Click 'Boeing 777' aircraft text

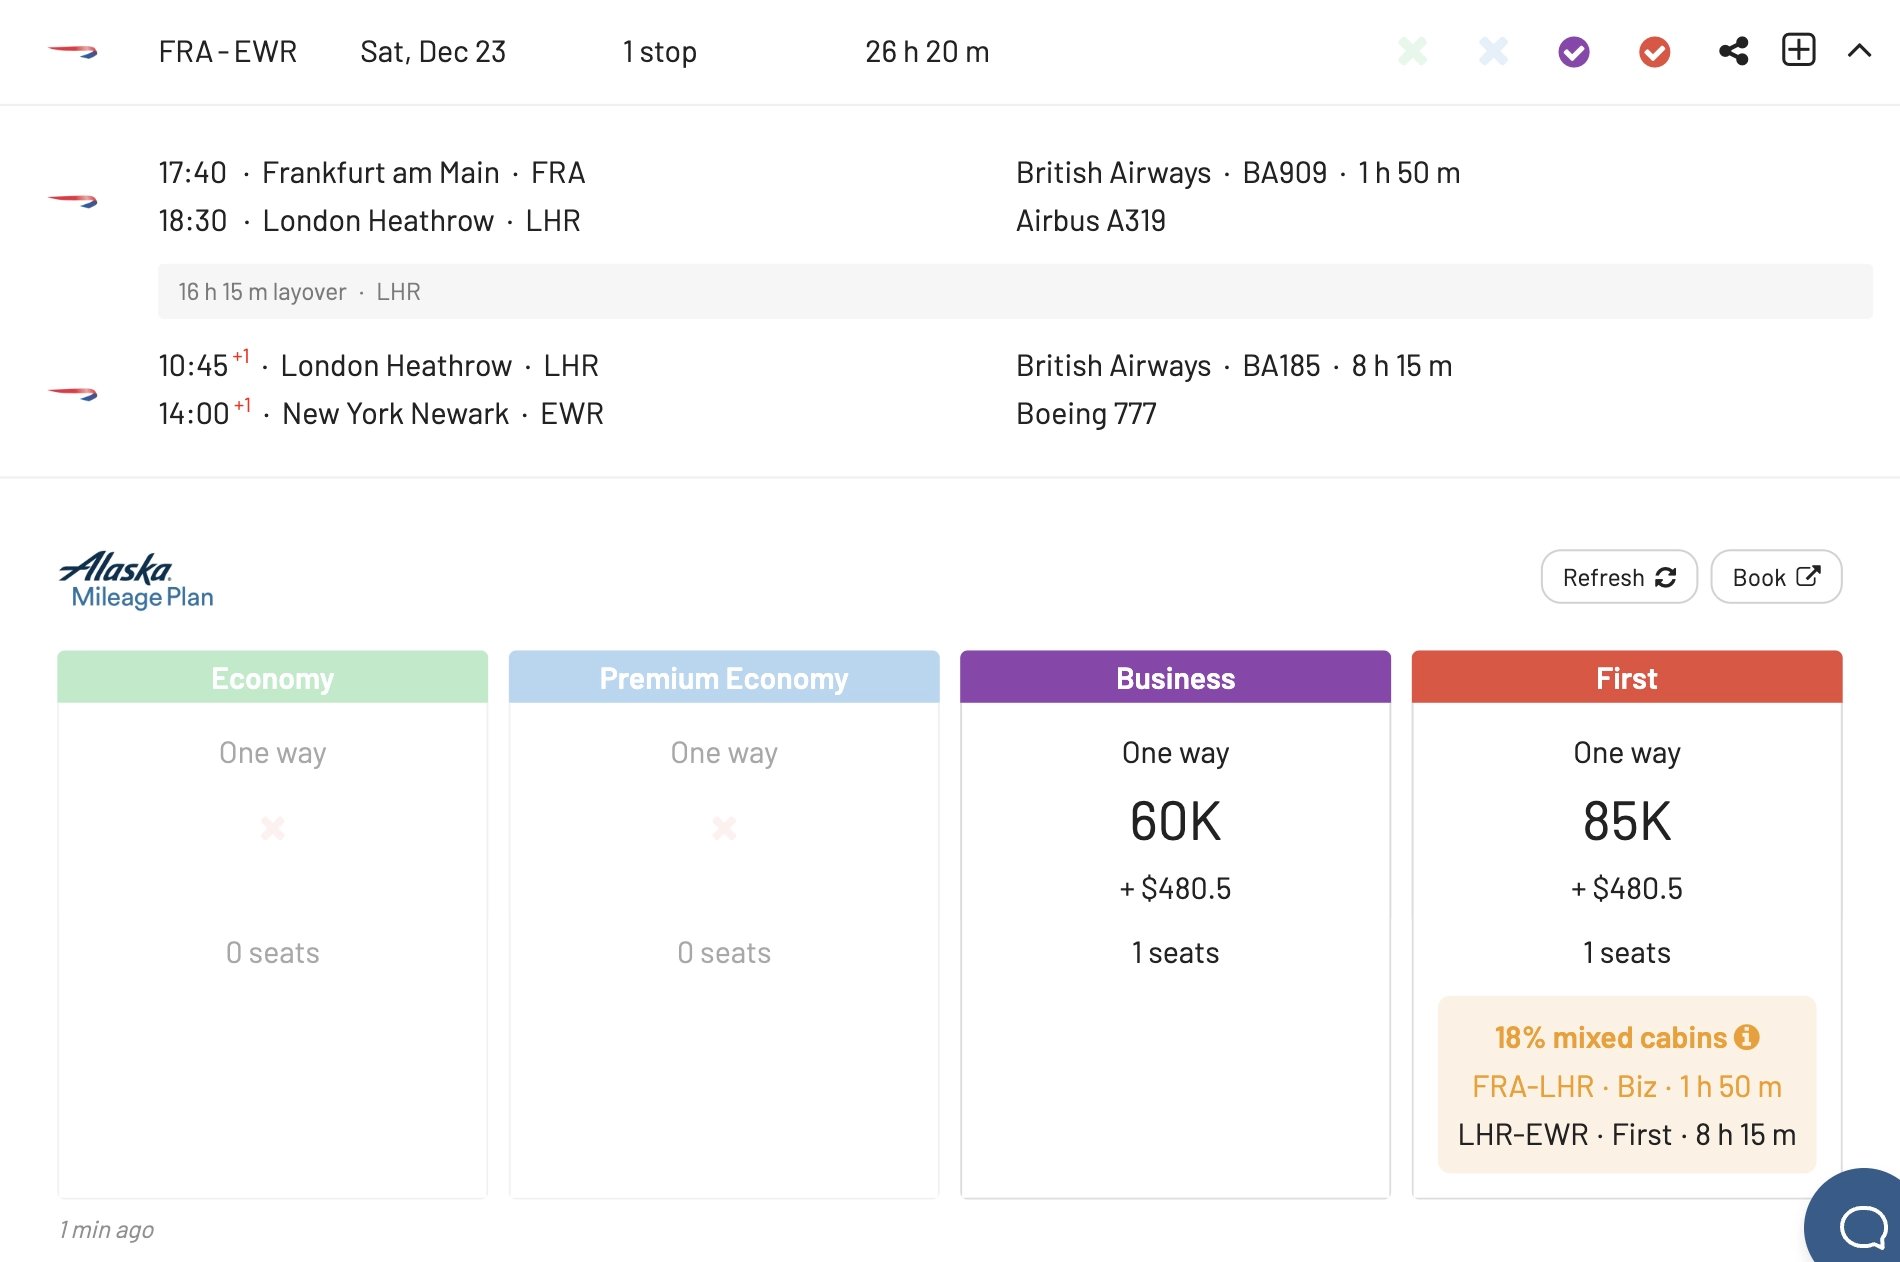click(1086, 414)
